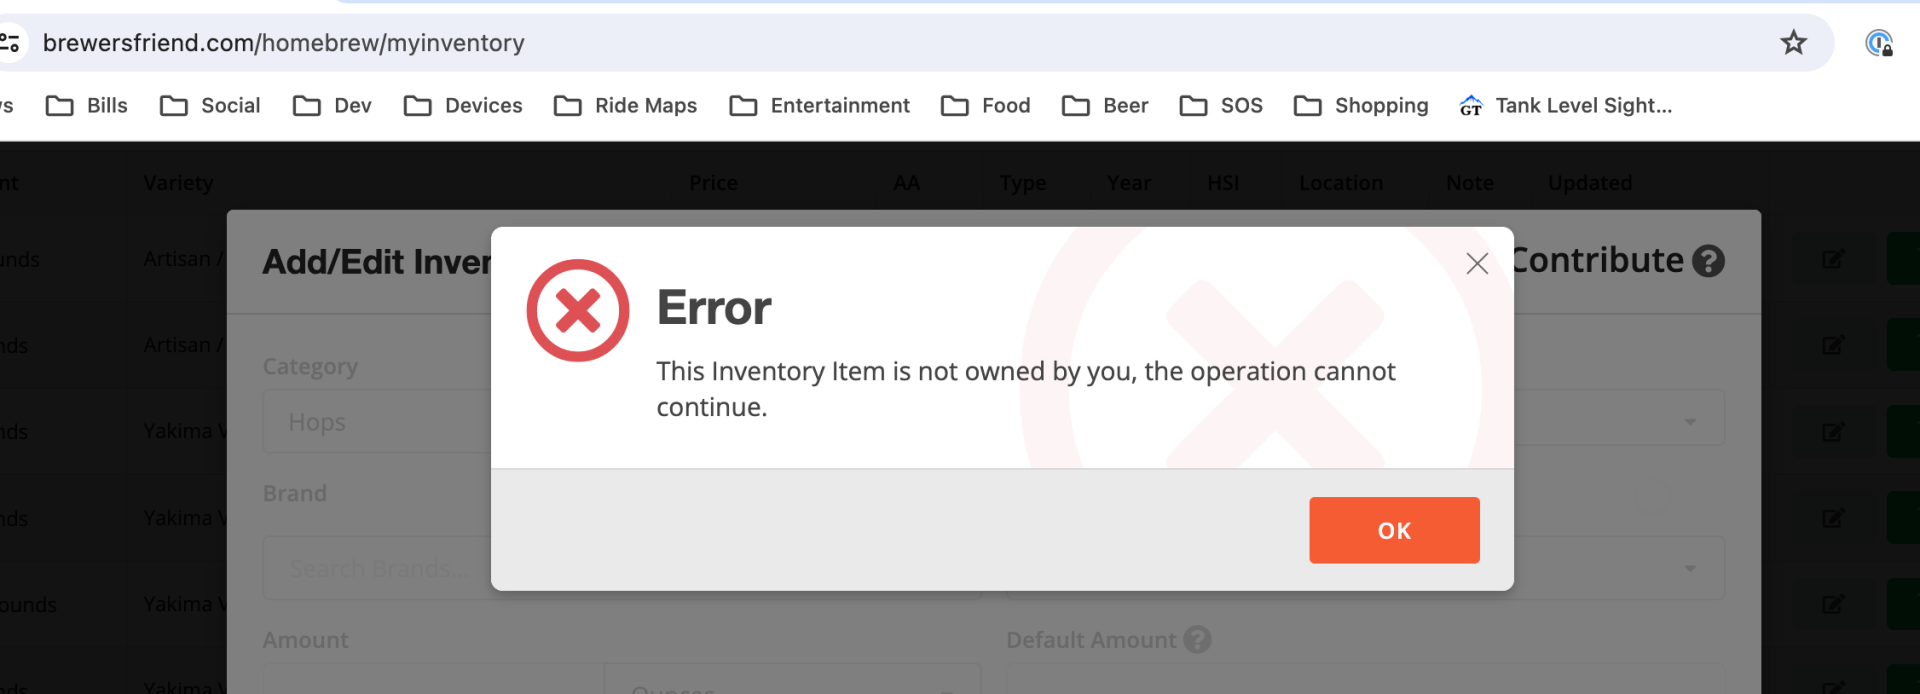Click the edit icon in the first inventory row
Viewport: 1920px width, 694px height.
[1832, 260]
